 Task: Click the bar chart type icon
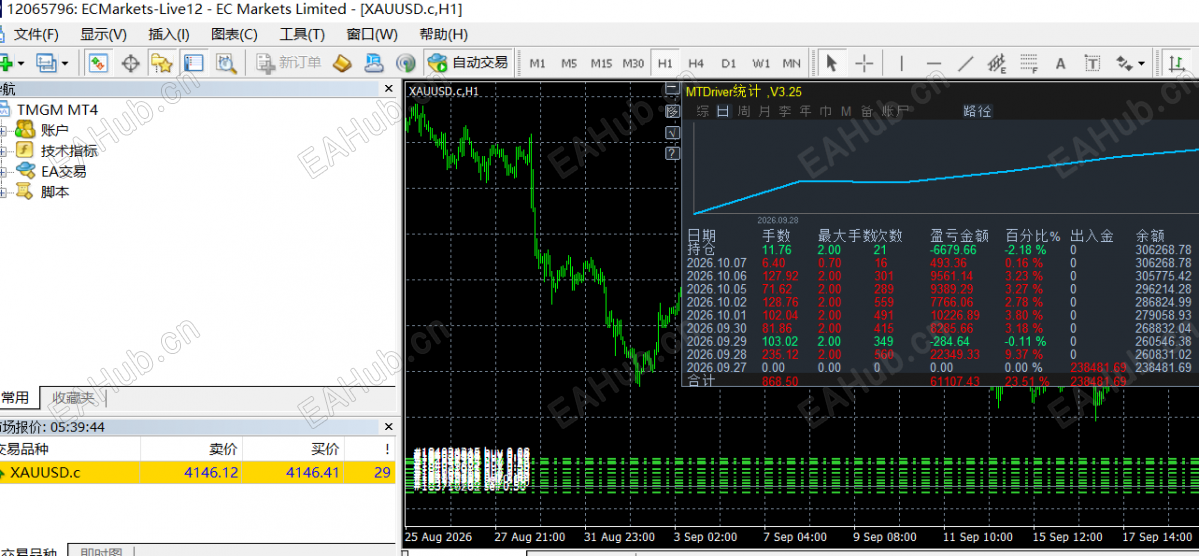(1175, 63)
